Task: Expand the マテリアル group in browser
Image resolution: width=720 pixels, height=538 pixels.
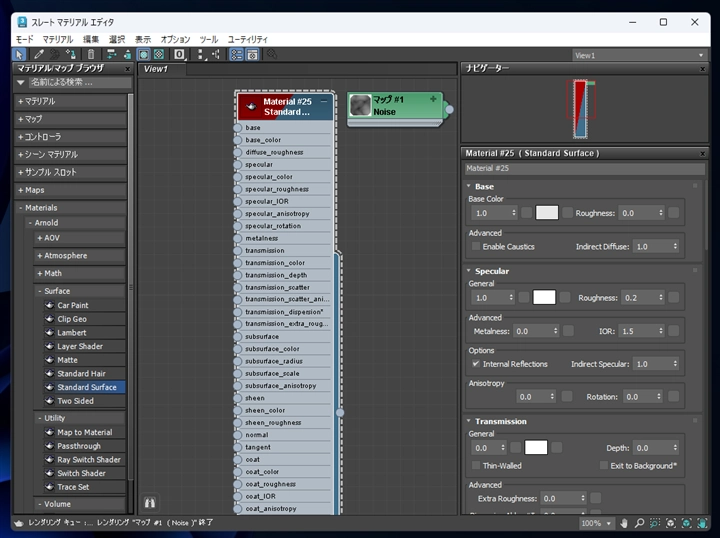Action: pyautogui.click(x=70, y=101)
